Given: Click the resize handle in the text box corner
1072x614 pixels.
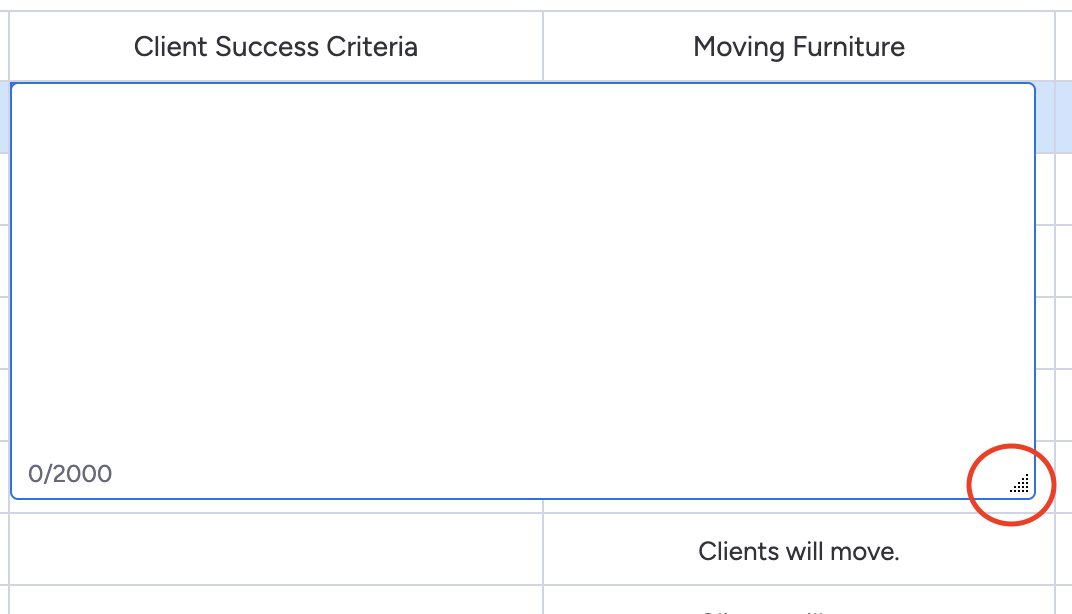Looking at the screenshot, I should click(x=1019, y=485).
